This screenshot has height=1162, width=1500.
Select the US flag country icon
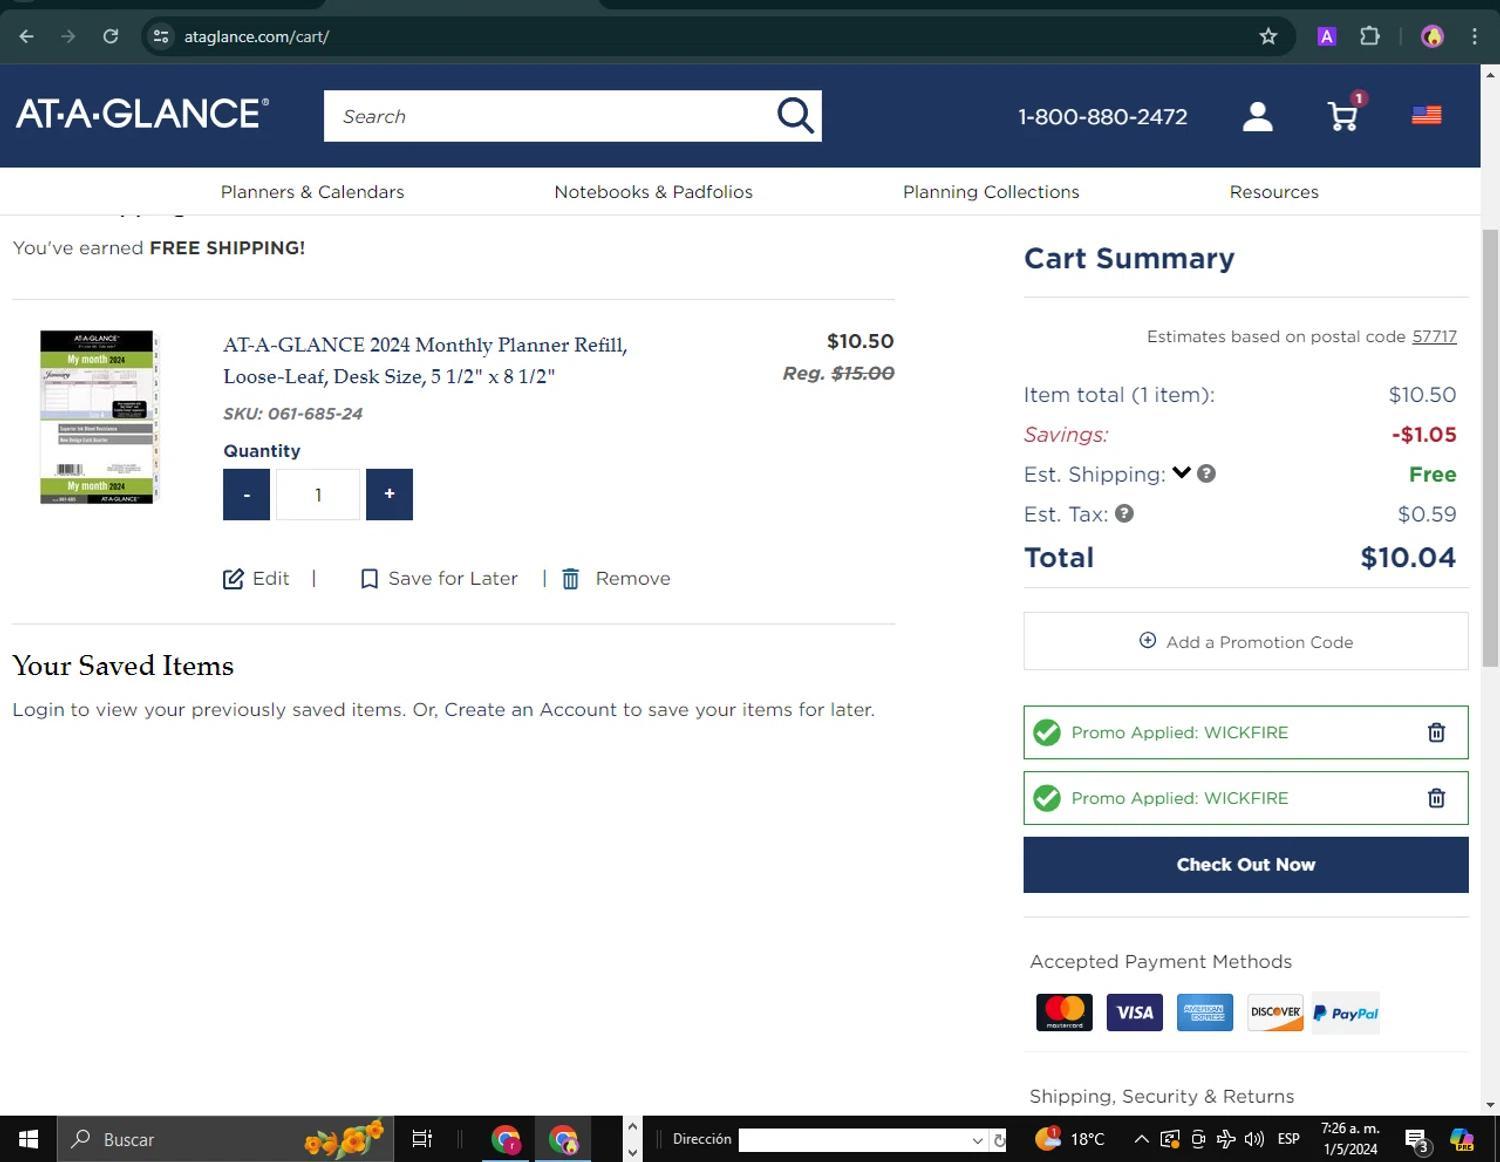click(1426, 116)
